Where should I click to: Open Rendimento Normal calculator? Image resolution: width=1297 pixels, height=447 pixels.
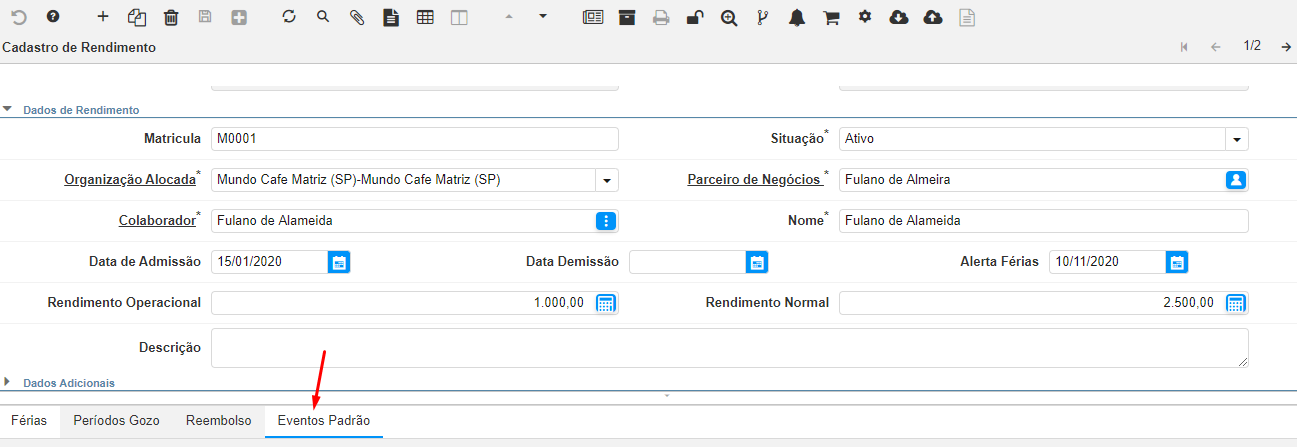click(x=1236, y=303)
